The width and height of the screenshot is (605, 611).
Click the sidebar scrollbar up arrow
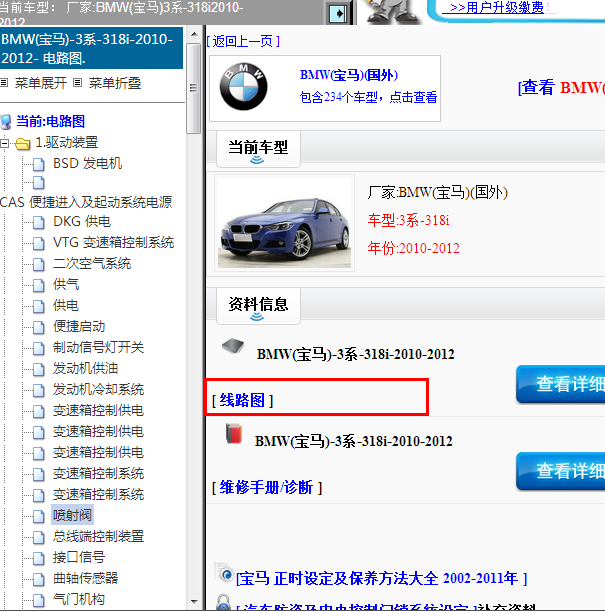(194, 34)
